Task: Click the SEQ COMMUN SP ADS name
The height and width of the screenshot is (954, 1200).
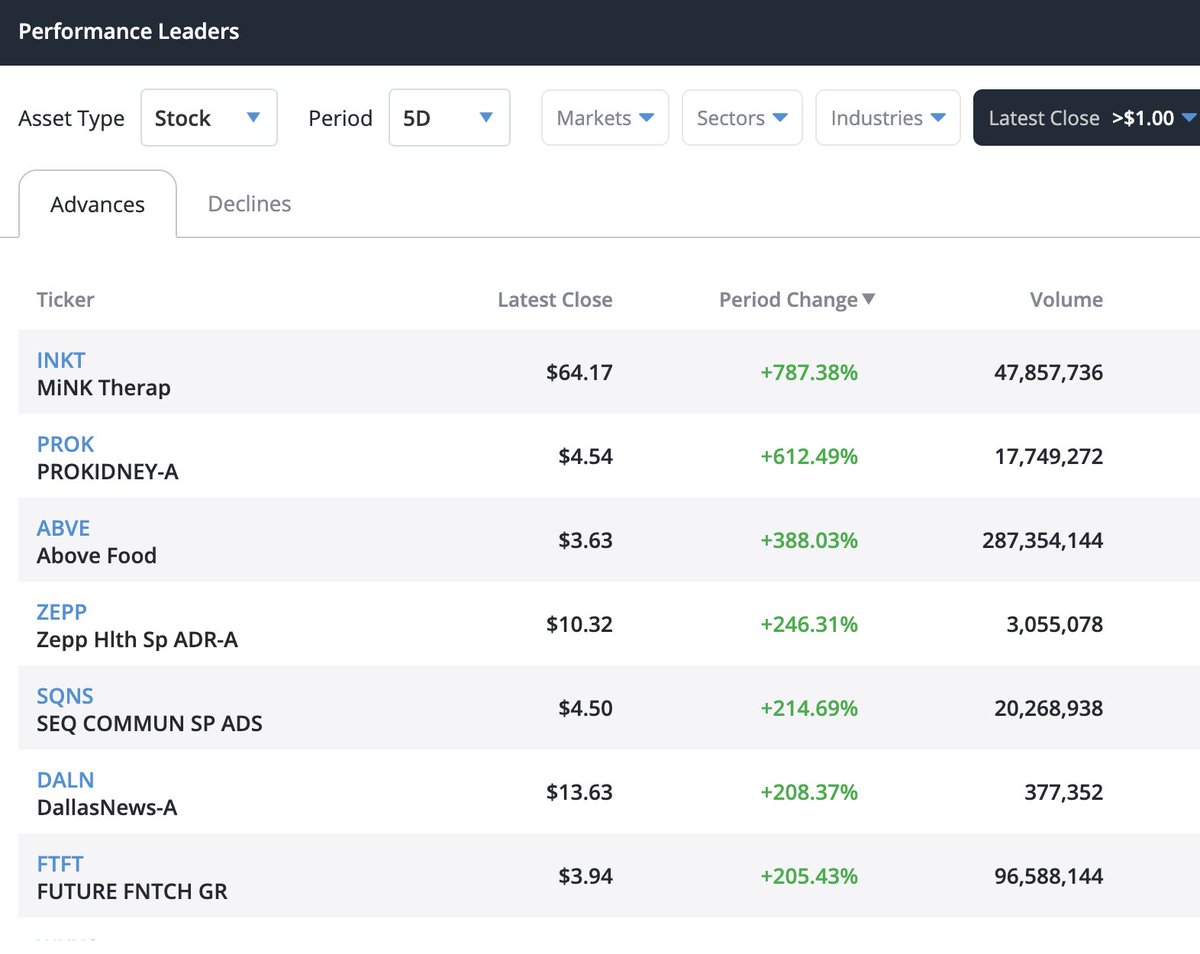Action: pos(150,723)
